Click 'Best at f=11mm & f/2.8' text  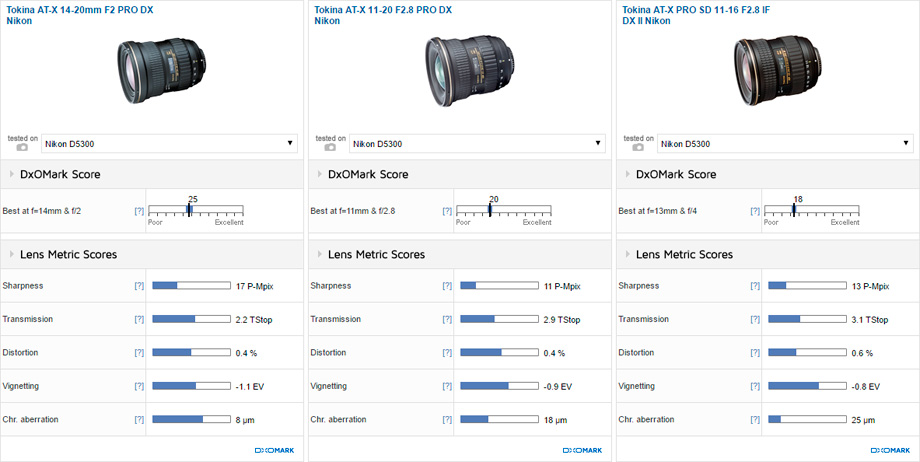[x=353, y=211]
